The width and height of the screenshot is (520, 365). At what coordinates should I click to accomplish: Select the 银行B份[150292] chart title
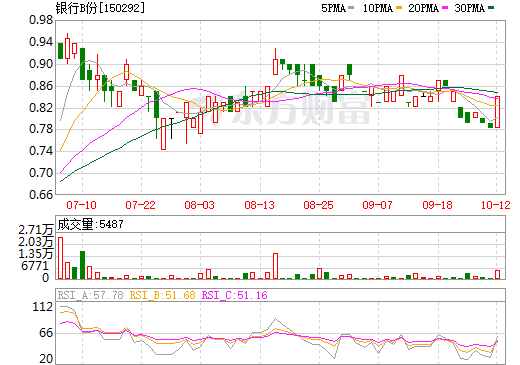coord(100,8)
